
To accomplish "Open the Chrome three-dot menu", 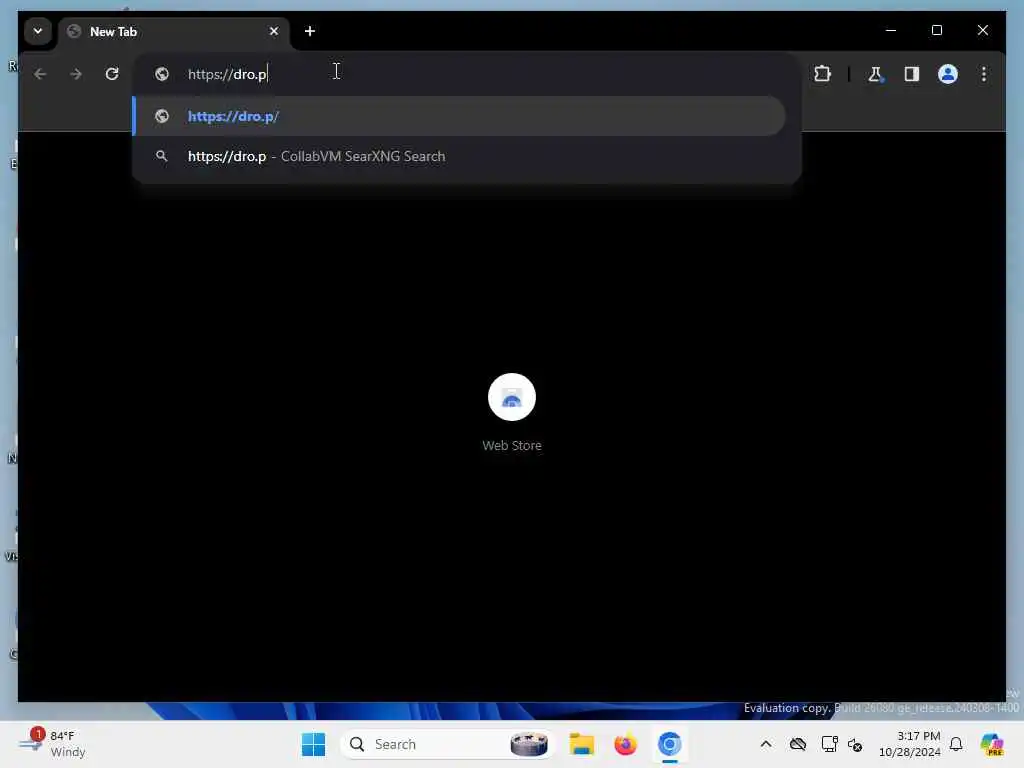I will (984, 74).
